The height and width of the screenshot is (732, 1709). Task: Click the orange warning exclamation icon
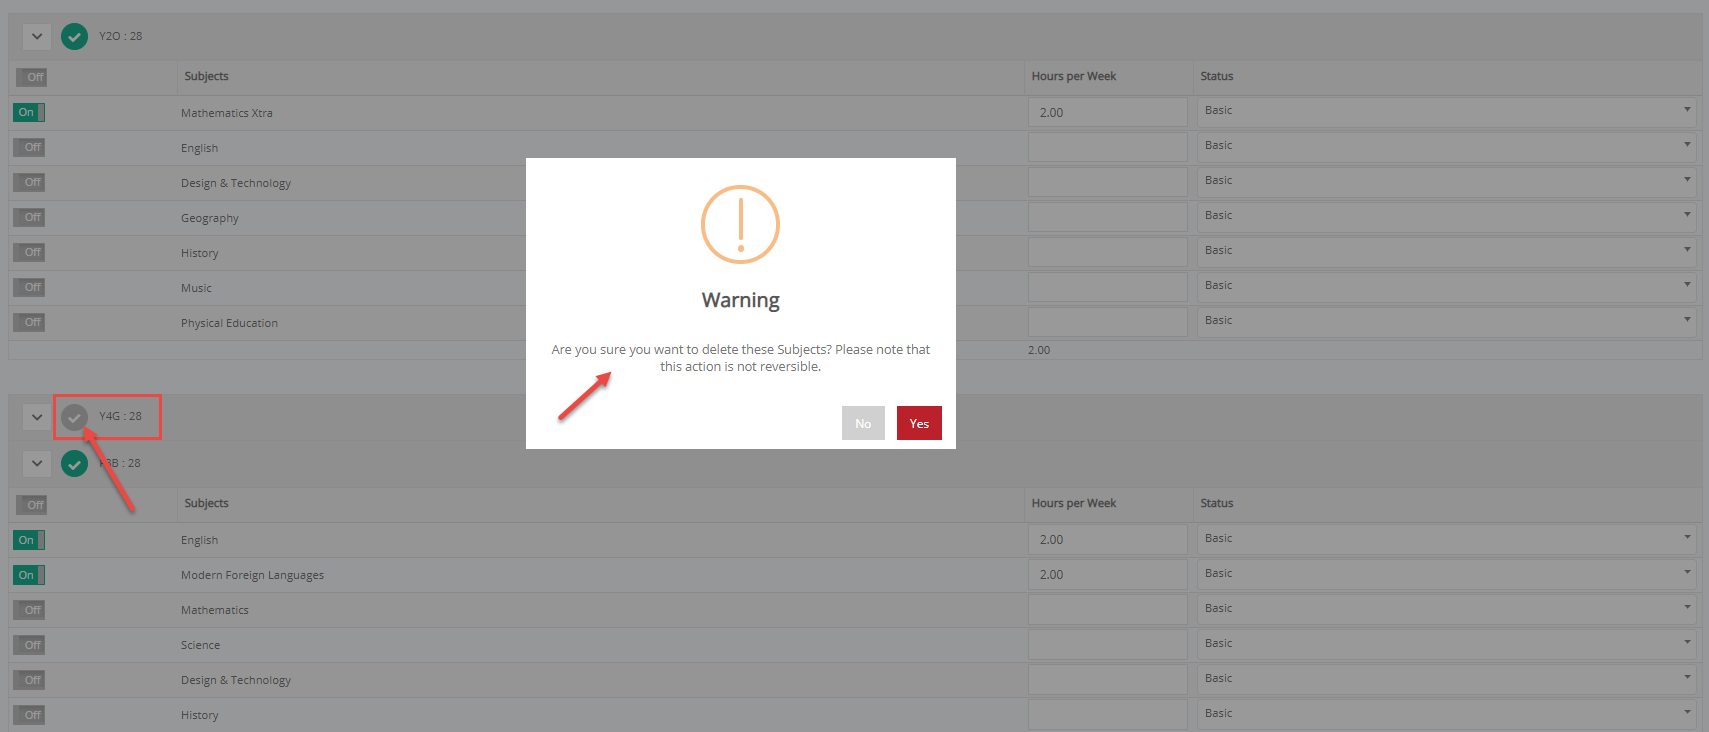pyautogui.click(x=740, y=224)
